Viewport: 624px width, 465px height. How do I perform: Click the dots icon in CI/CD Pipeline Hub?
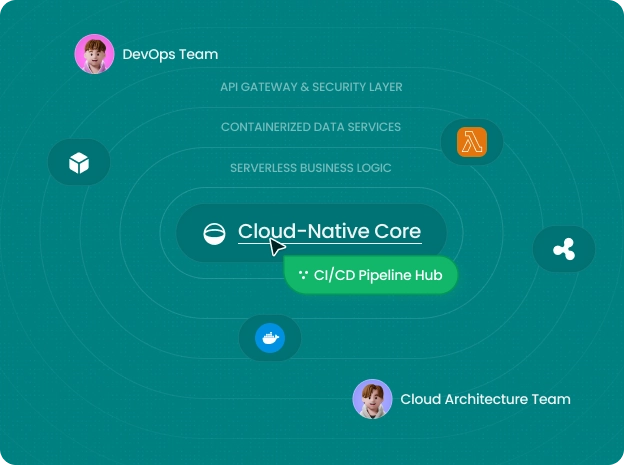(303, 275)
